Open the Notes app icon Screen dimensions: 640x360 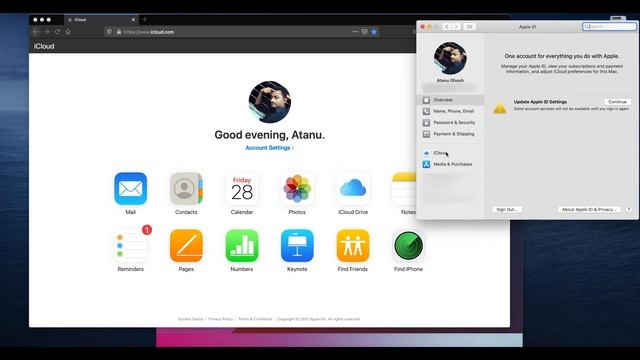pyautogui.click(x=404, y=189)
